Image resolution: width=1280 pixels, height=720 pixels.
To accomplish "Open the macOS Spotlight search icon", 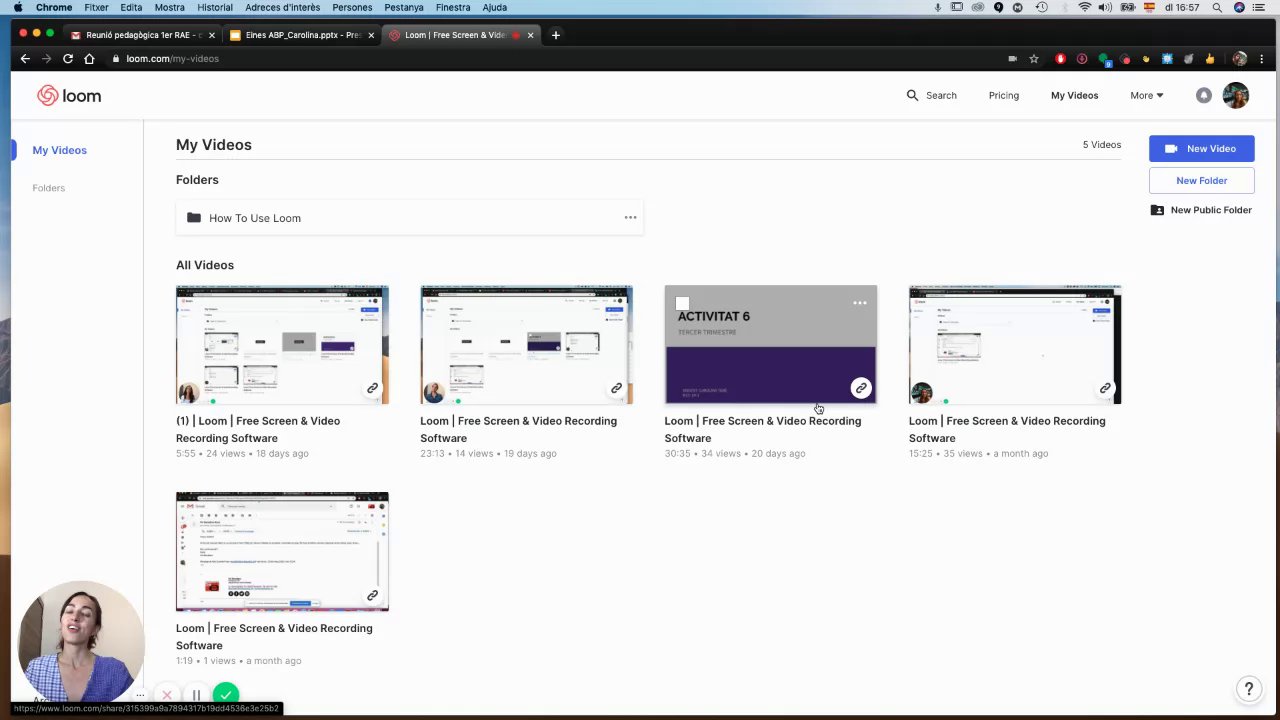I will [1217, 7].
